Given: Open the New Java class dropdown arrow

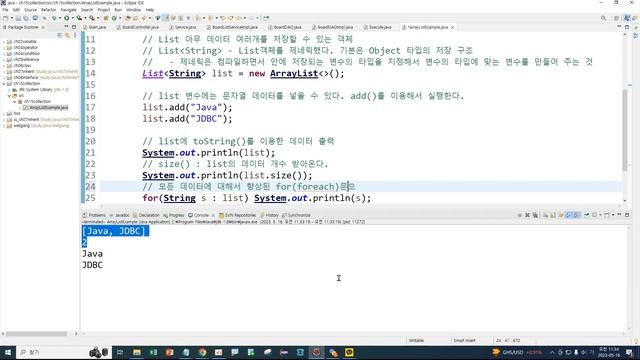Looking at the screenshot, I should click(x=120, y=18).
